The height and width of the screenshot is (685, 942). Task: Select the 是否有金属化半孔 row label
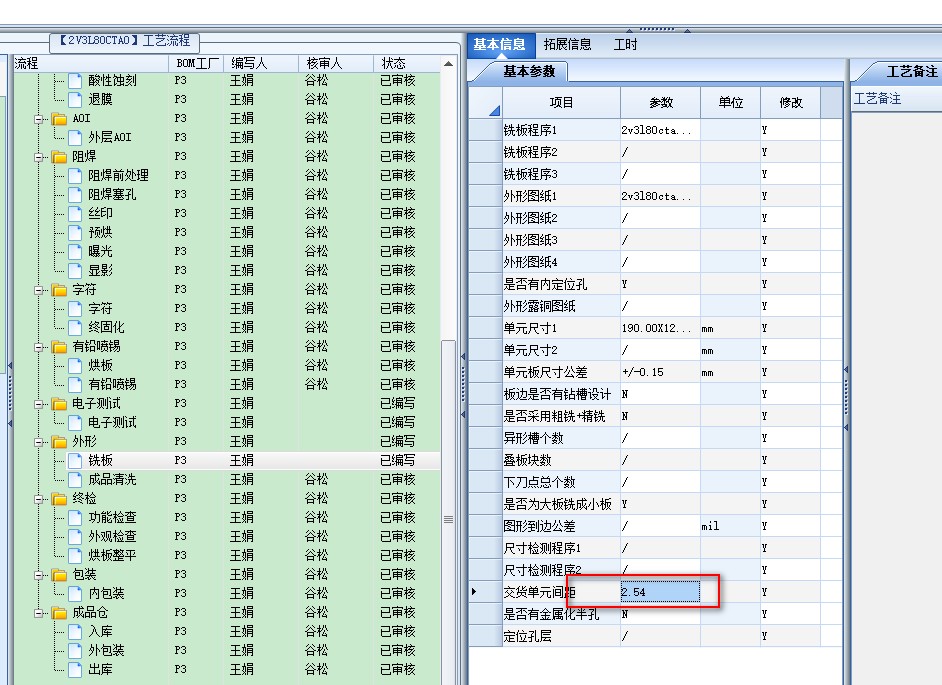(x=551, y=614)
